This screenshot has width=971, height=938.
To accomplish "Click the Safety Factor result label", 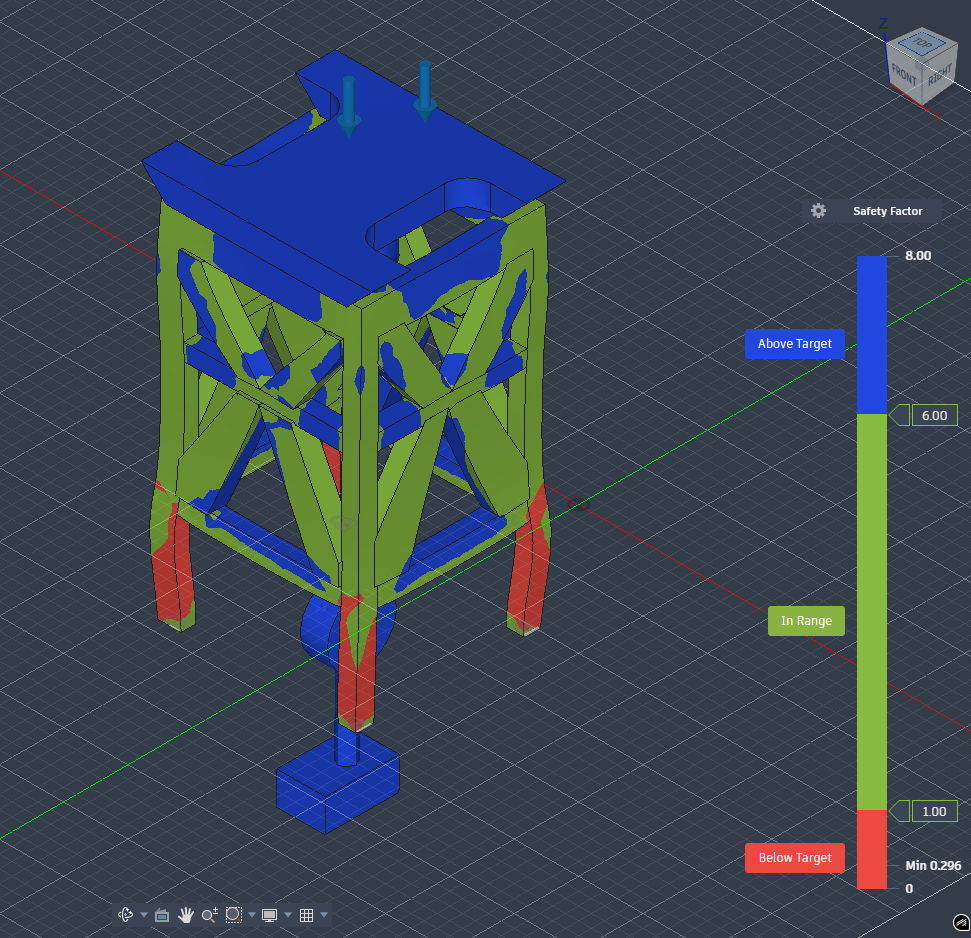I will pos(887,211).
